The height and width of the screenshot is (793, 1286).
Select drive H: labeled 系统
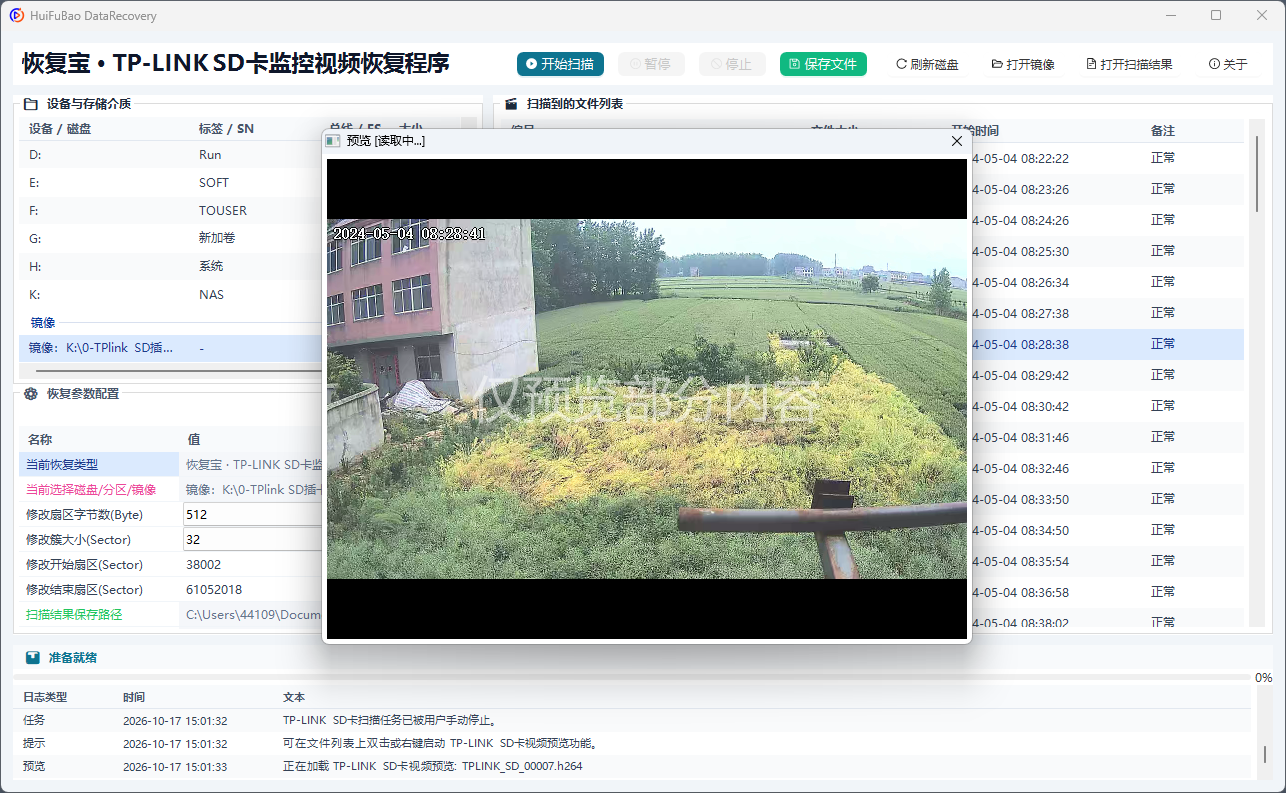click(x=170, y=267)
